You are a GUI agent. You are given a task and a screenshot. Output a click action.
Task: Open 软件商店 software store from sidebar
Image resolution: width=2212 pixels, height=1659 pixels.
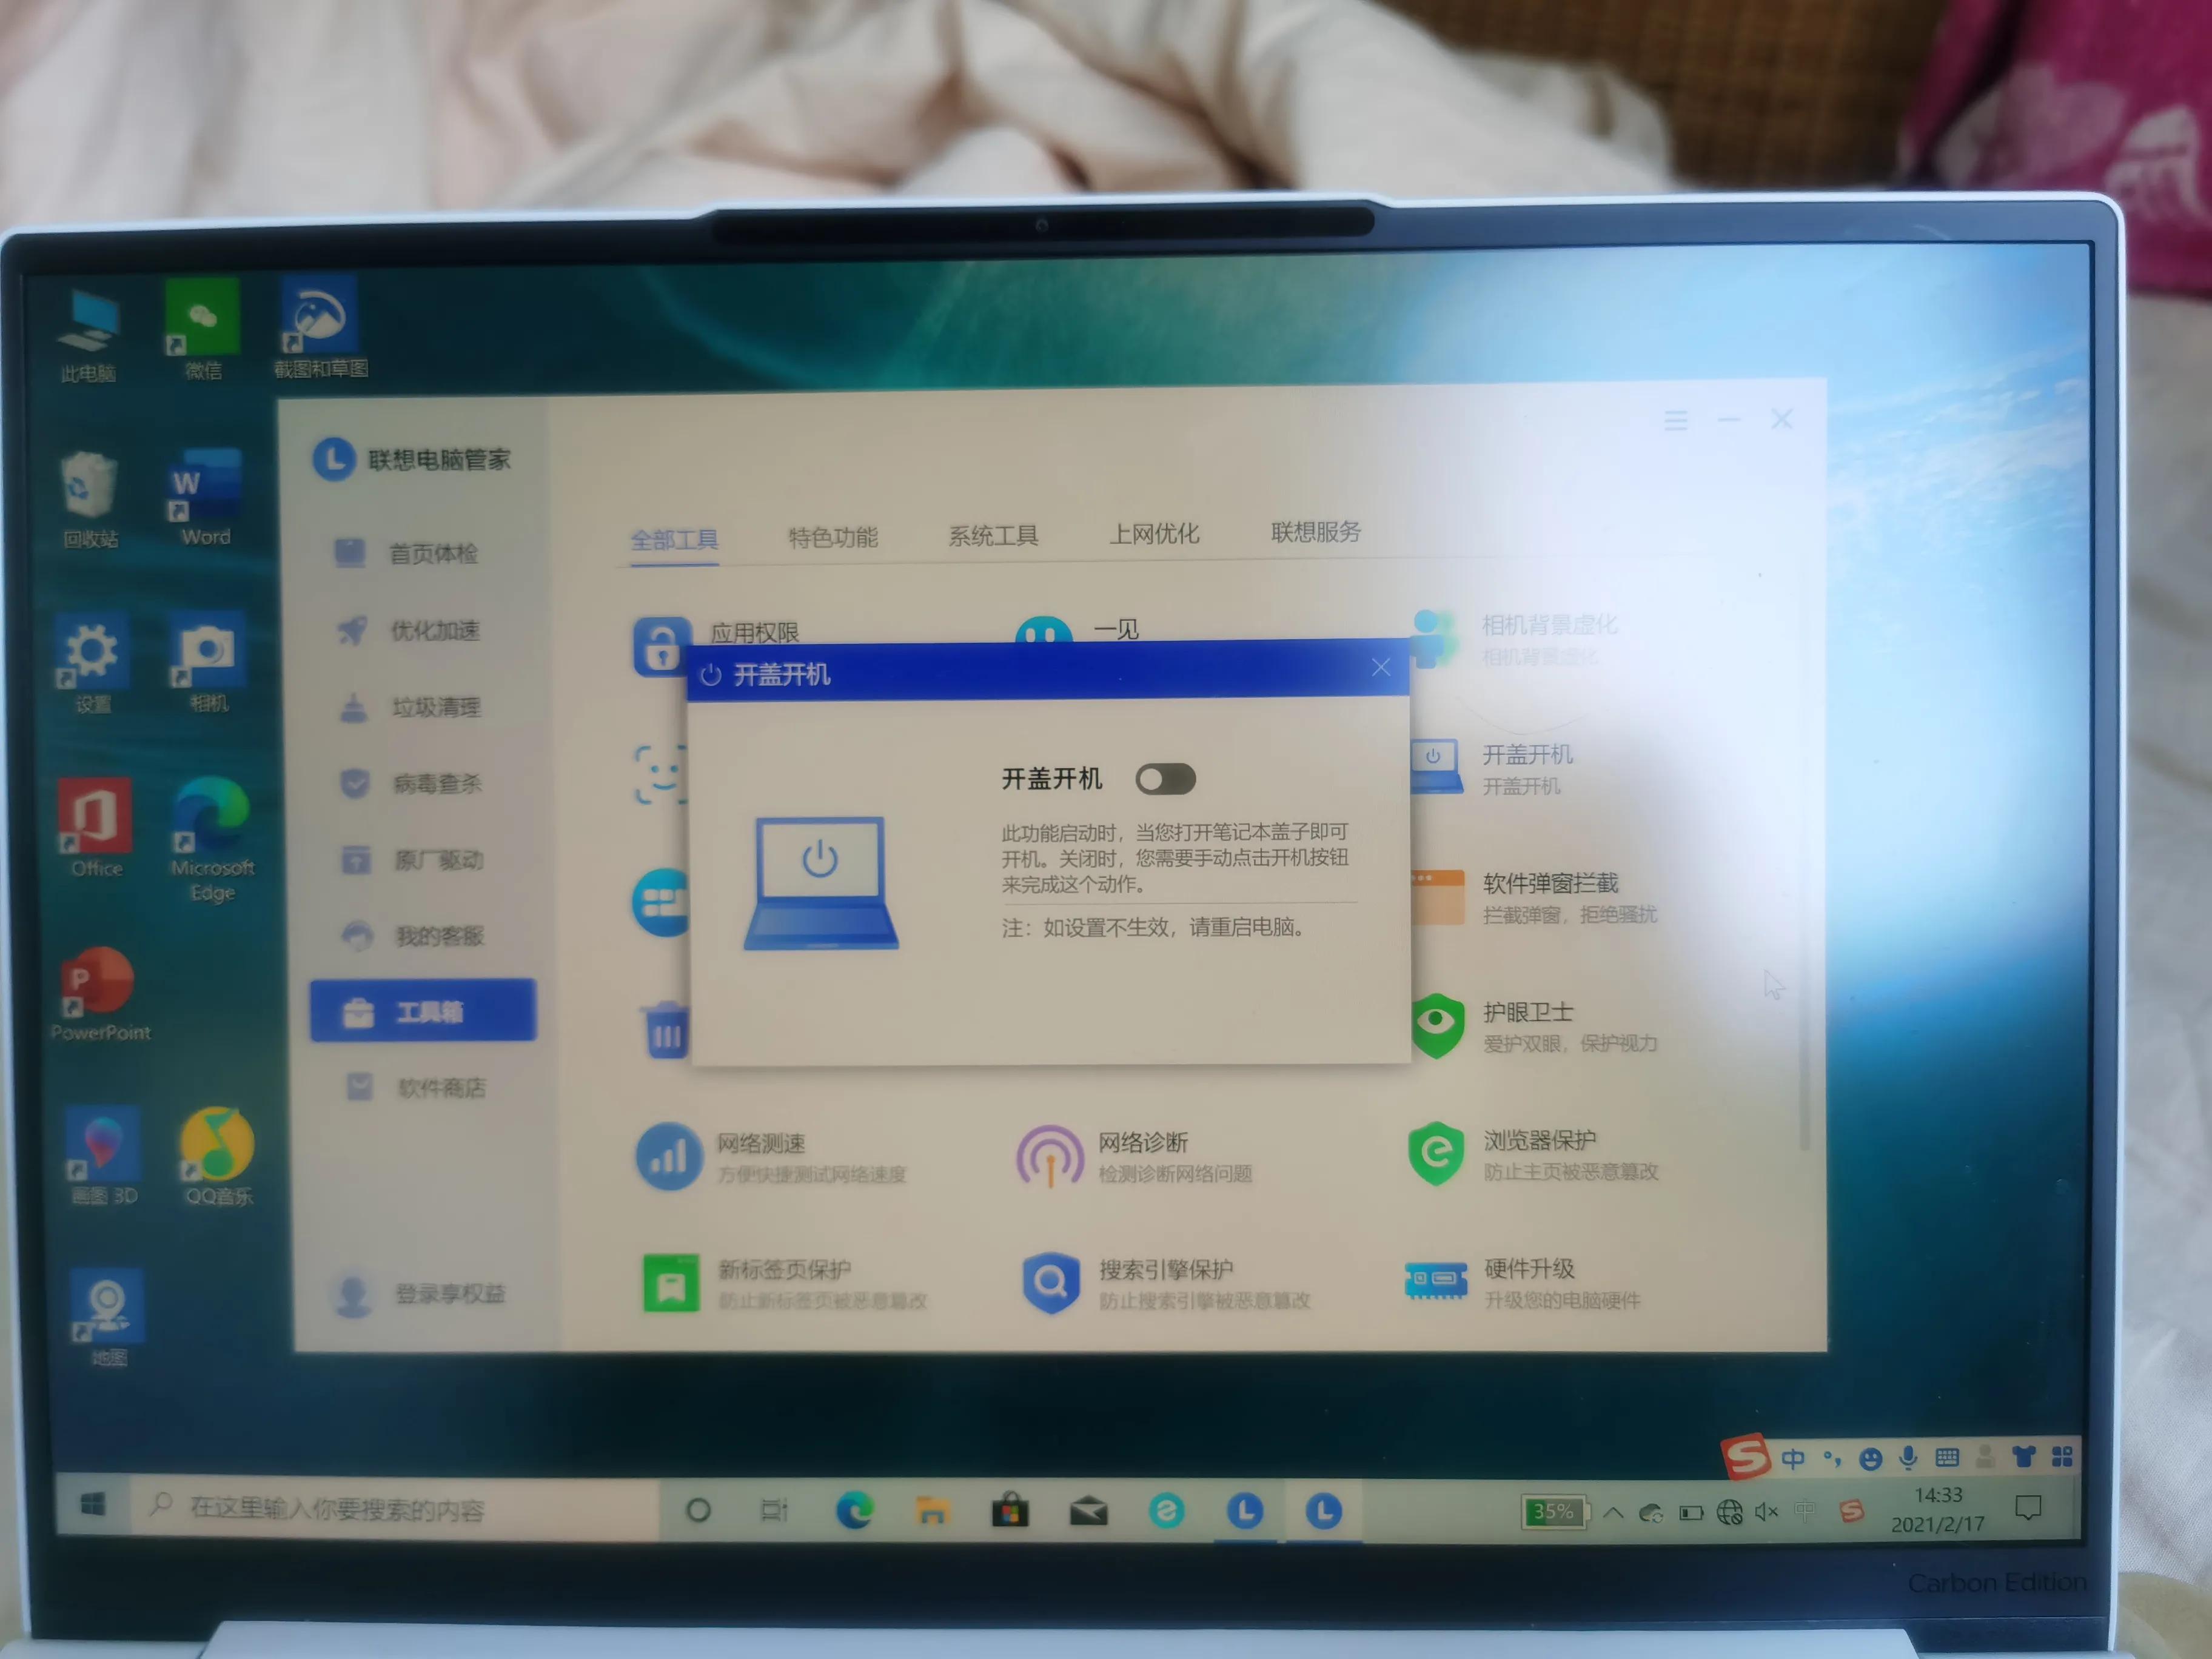(x=440, y=1088)
